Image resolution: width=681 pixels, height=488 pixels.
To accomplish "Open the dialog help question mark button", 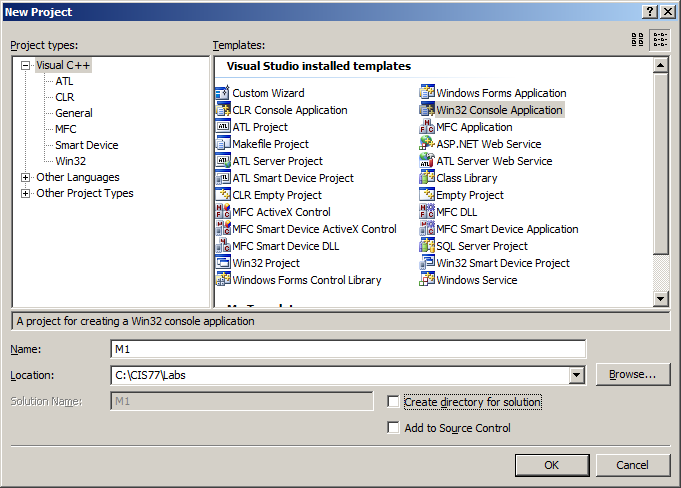I will tap(650, 12).
